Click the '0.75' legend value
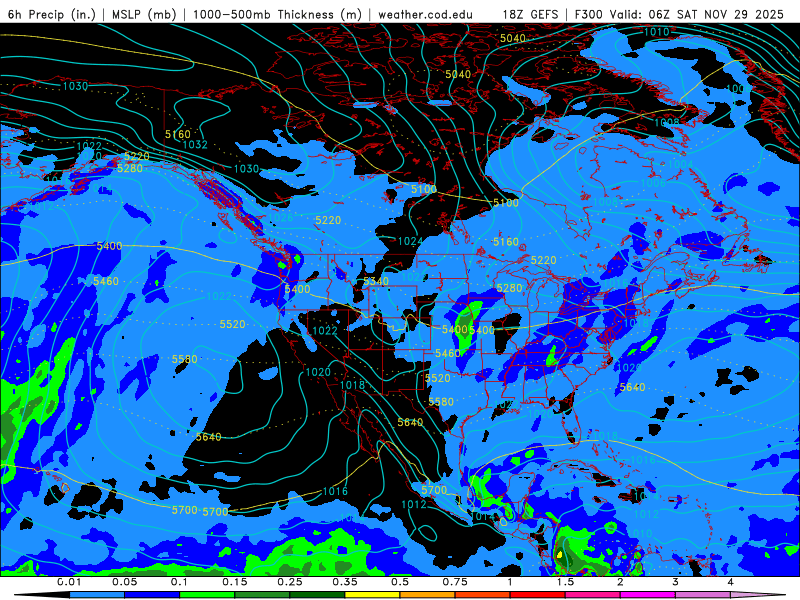This screenshot has height=600, width=800. tap(455, 582)
